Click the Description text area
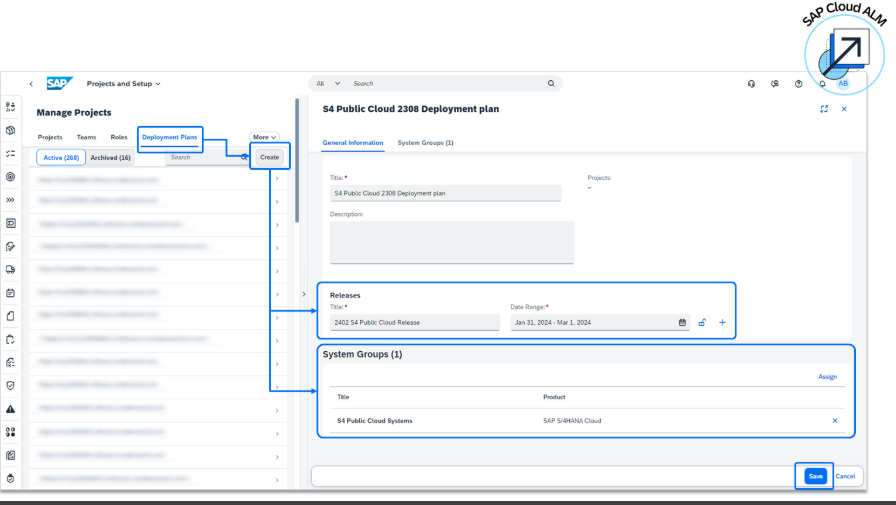The width and height of the screenshot is (896, 505). [452, 242]
